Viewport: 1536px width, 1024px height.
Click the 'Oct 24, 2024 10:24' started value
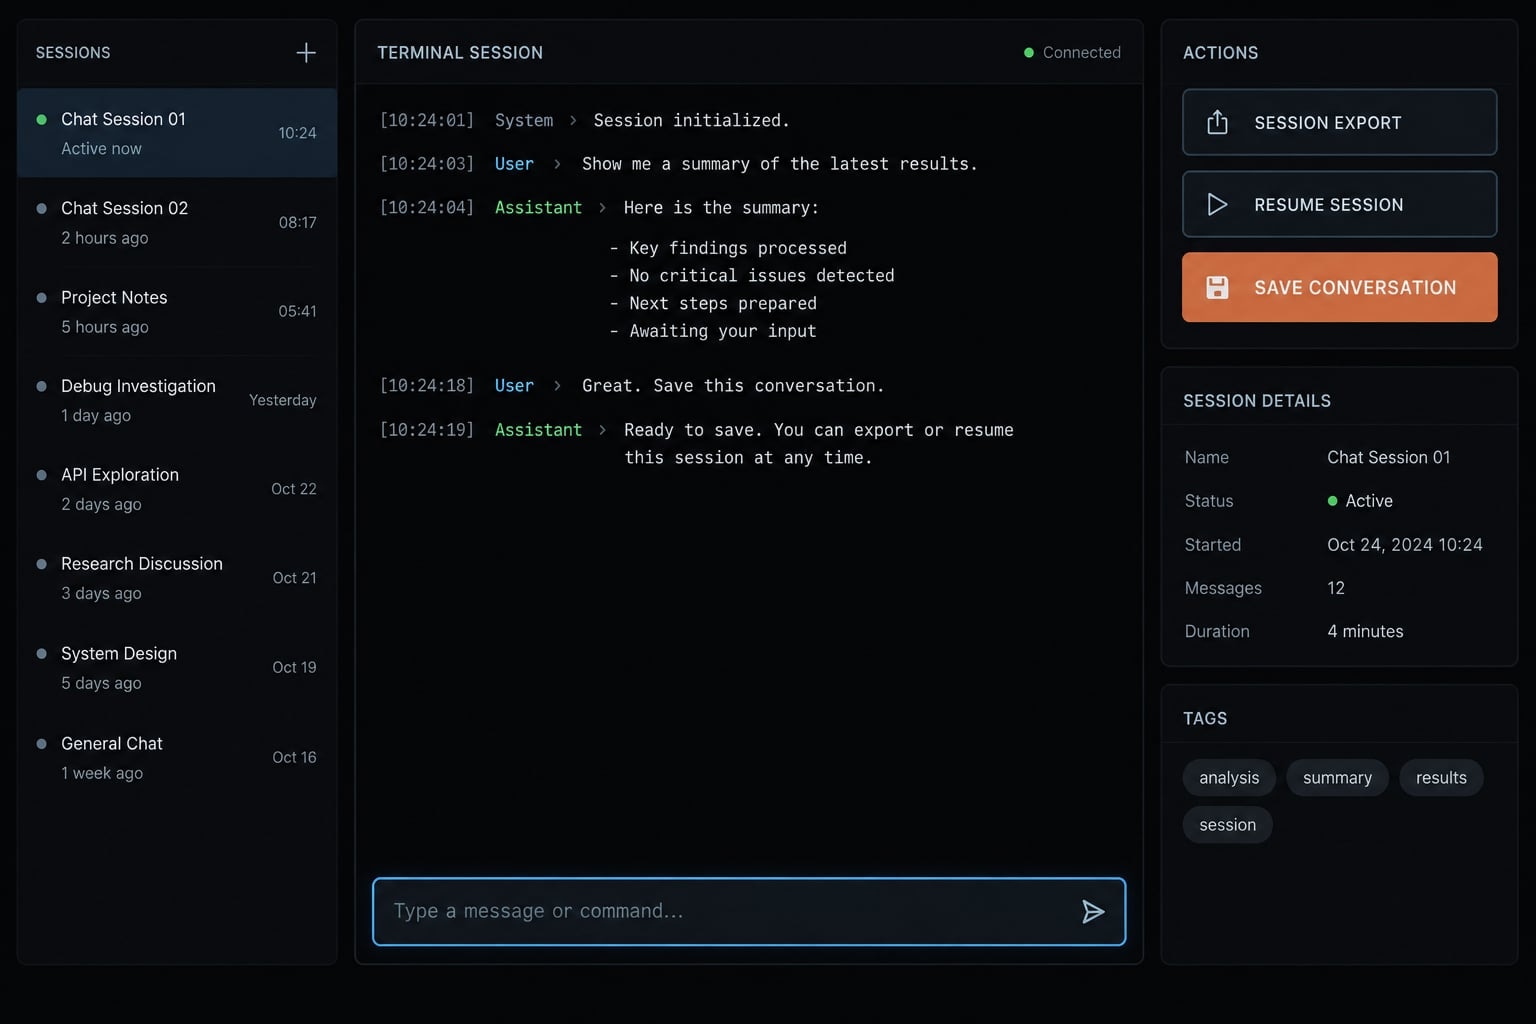tap(1405, 545)
